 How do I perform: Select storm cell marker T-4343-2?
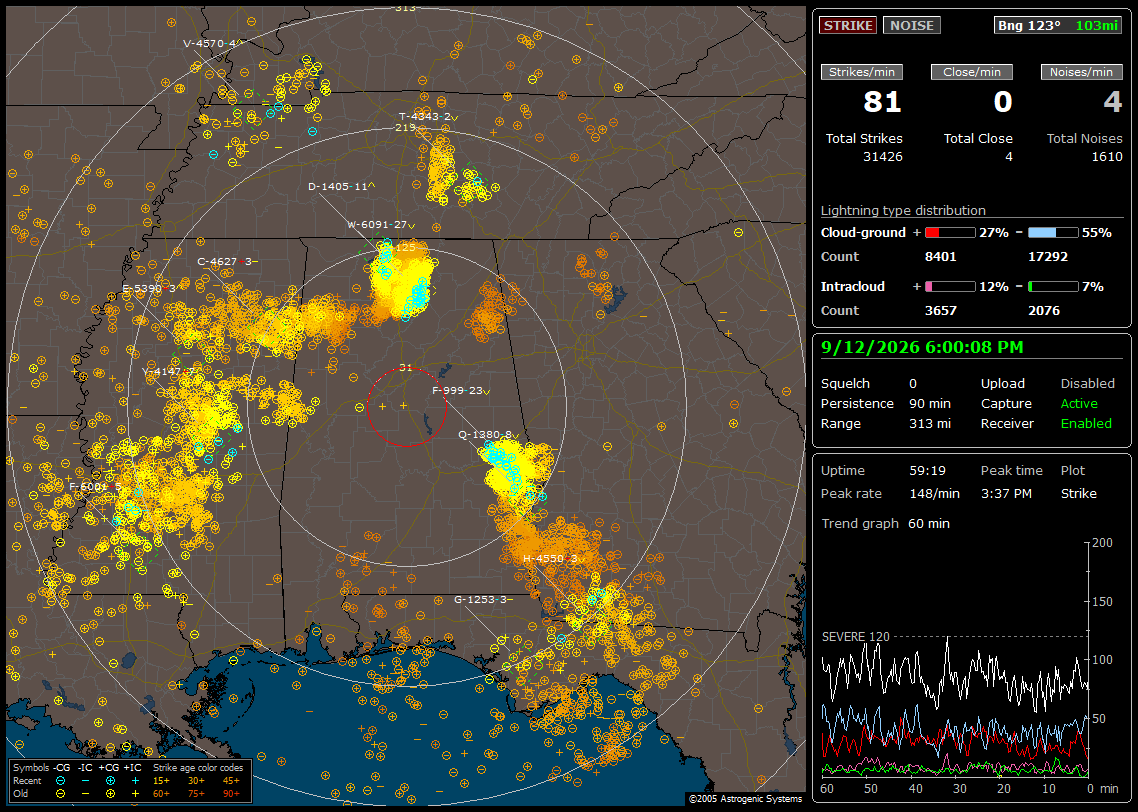point(428,117)
